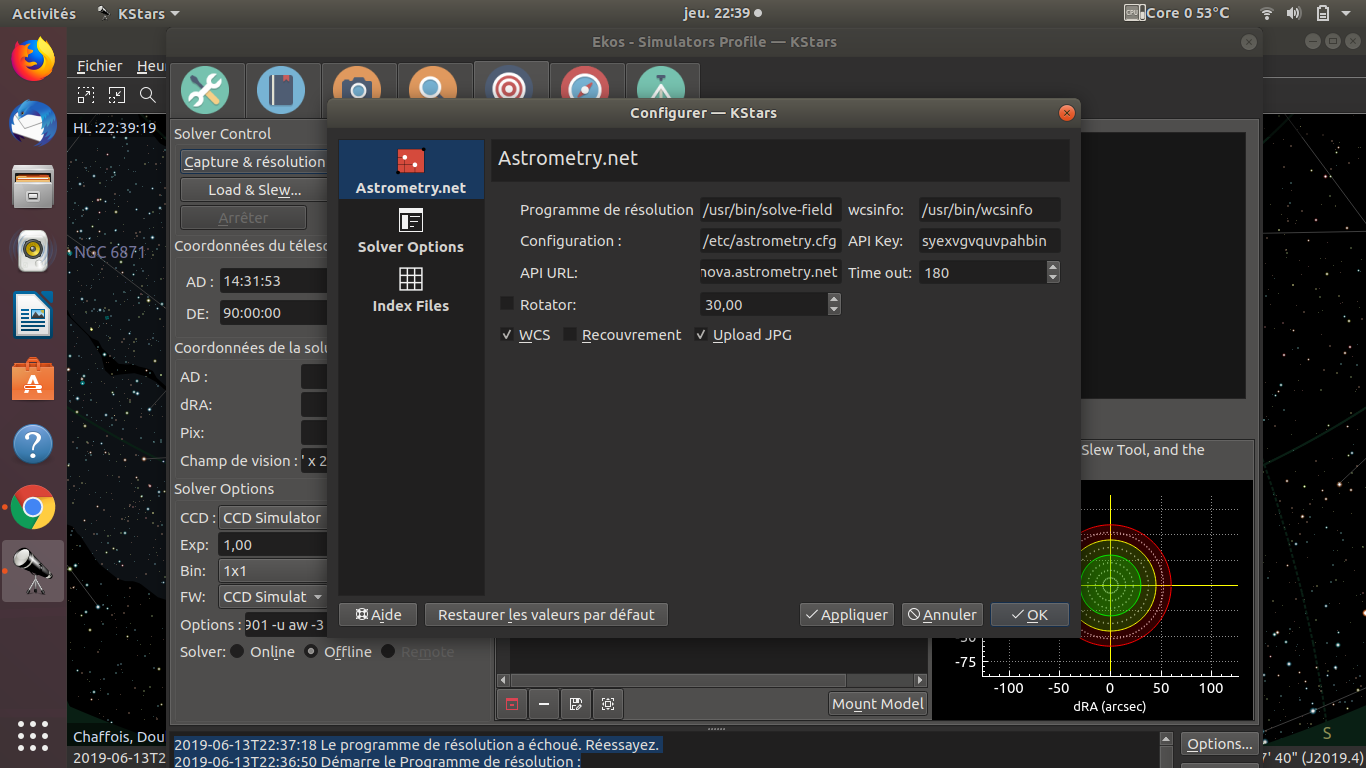Launch Firefox from the dock
This screenshot has width=1366, height=768.
[33, 60]
